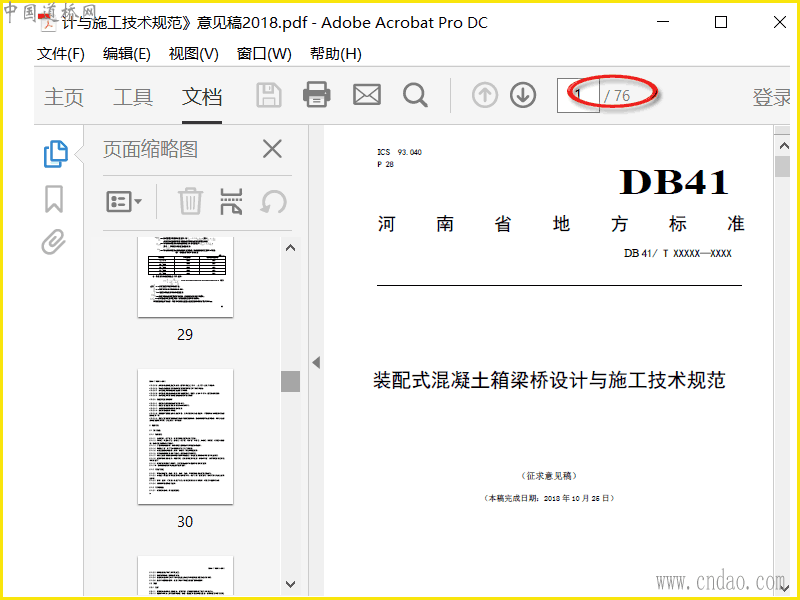
Task: Open the 编辑(E) menu
Action: [127, 54]
